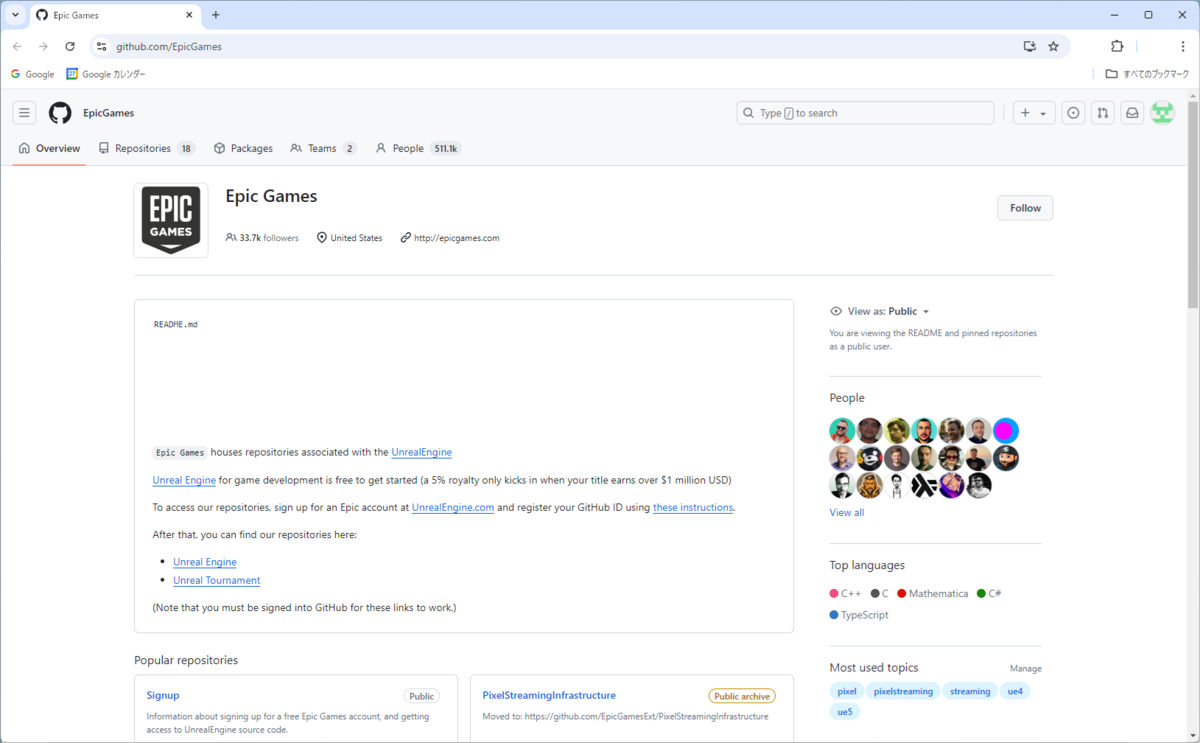Image resolution: width=1200 pixels, height=743 pixels.
Task: Open the Google カレンダー bookmark
Action: (x=106, y=74)
